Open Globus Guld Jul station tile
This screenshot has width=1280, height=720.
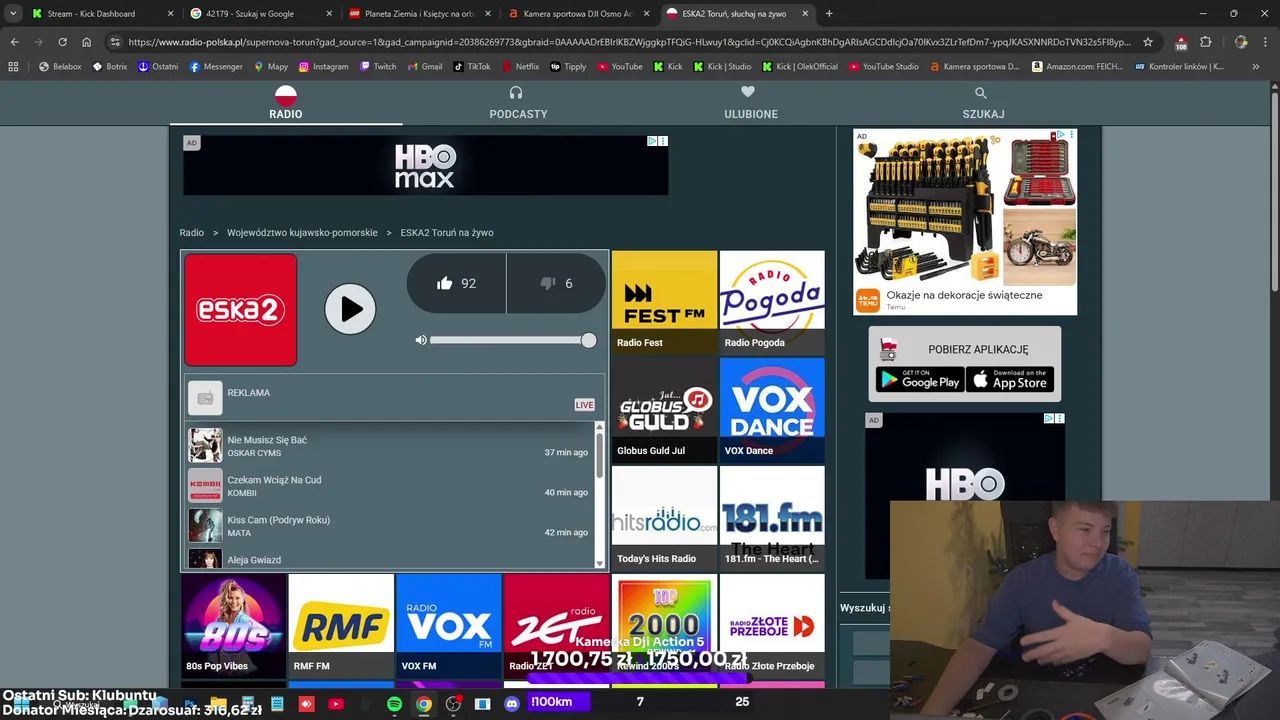(664, 410)
